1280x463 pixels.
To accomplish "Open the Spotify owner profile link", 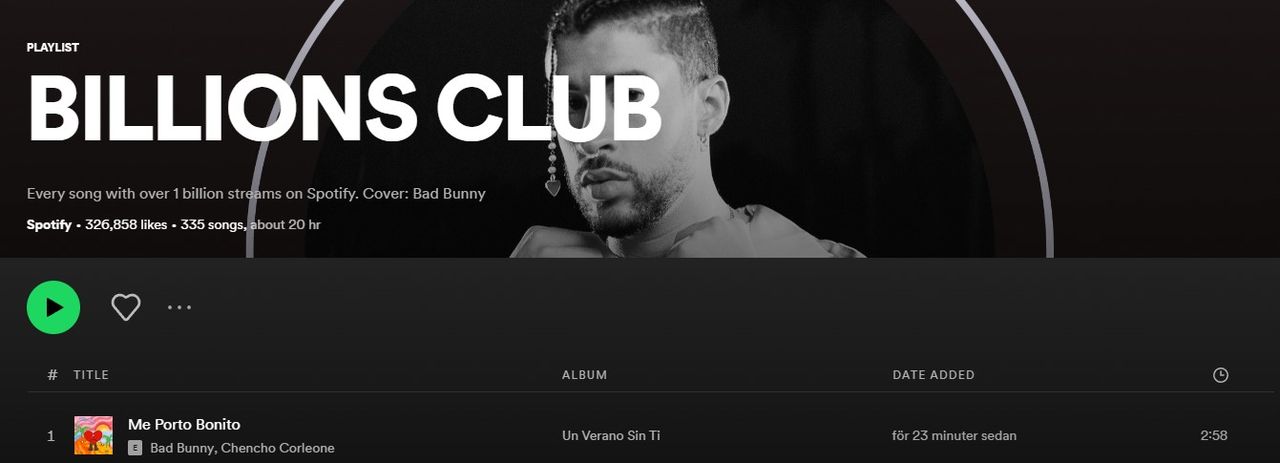I will pos(49,225).
